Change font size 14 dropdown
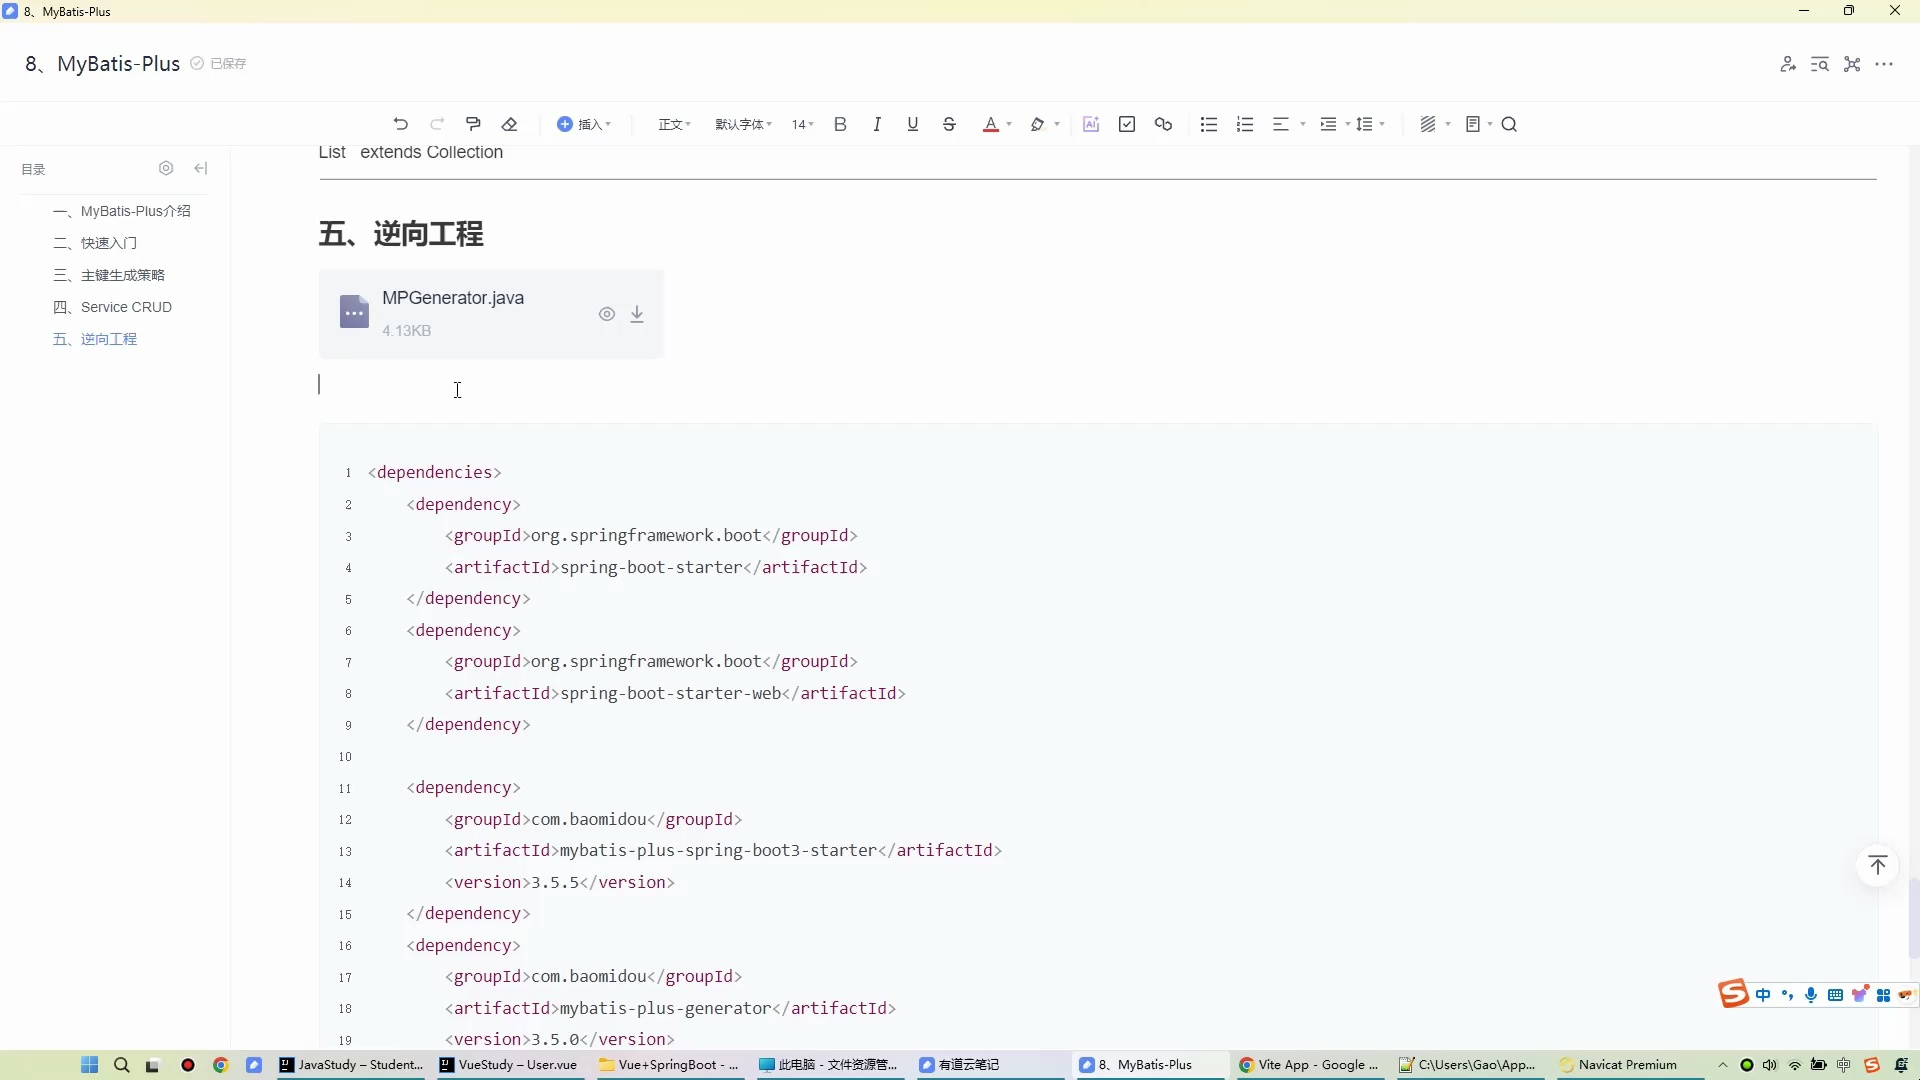 coord(803,124)
